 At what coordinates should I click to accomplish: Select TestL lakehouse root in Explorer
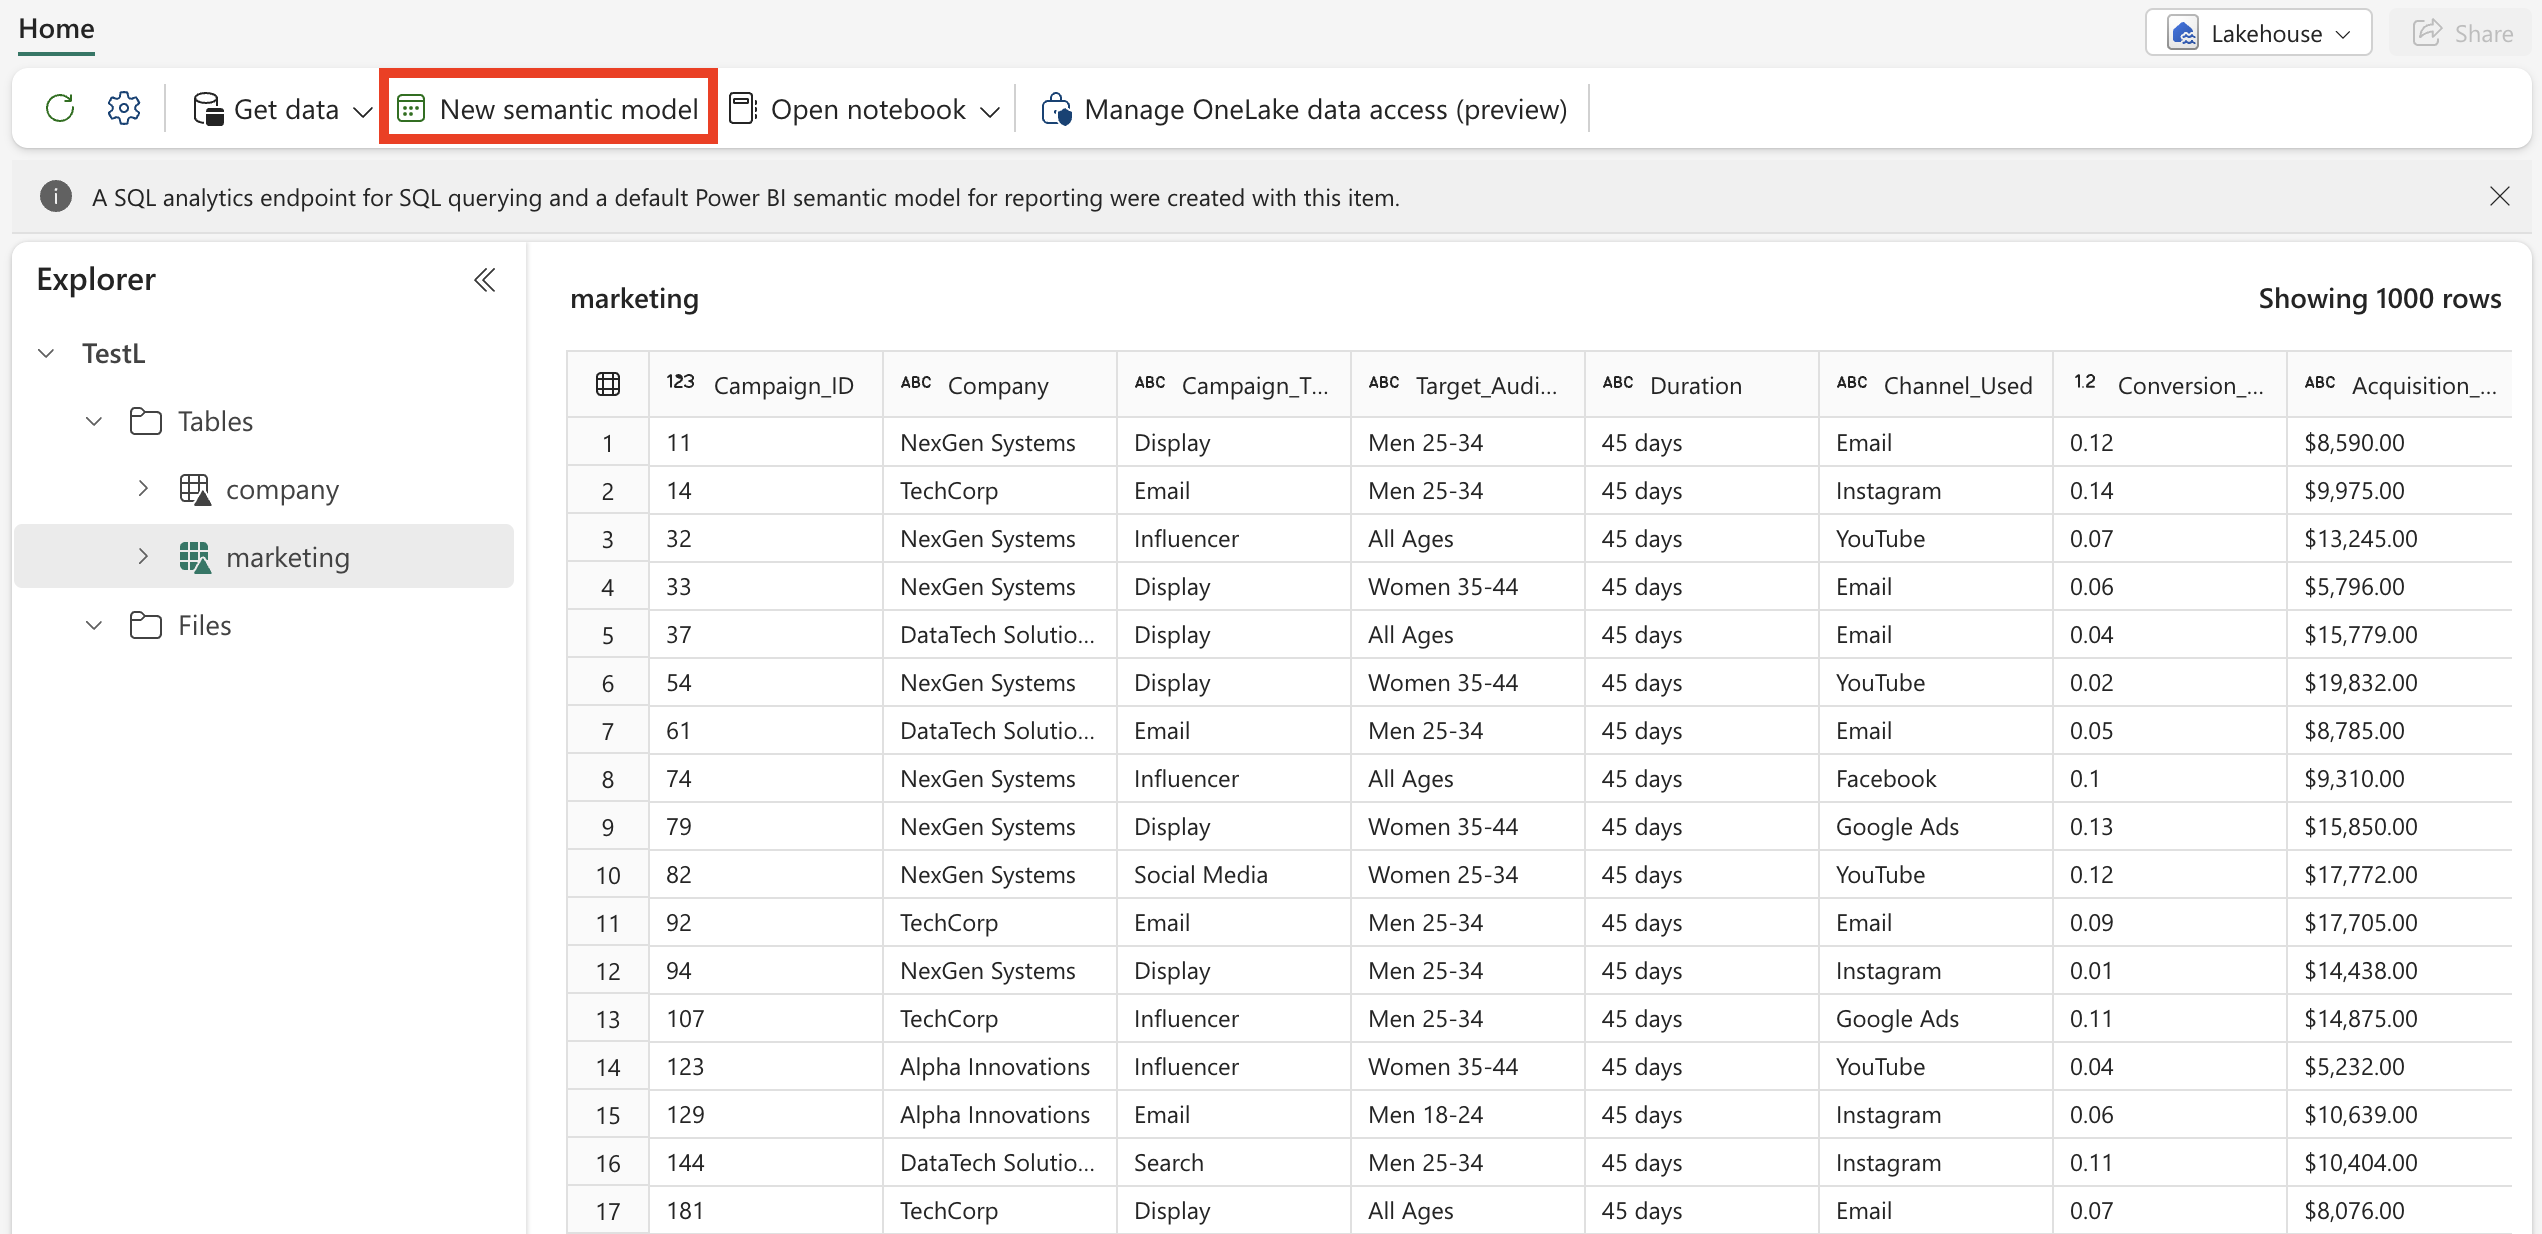(x=113, y=353)
